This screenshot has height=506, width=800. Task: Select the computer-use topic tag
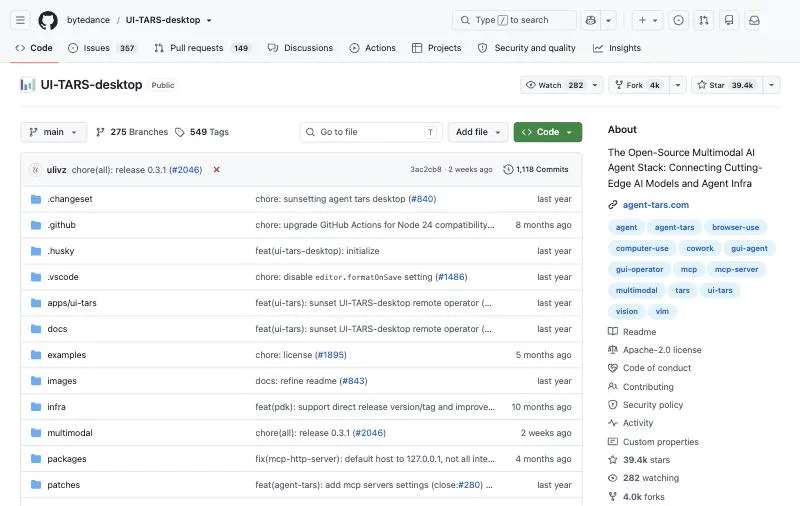[x=642, y=248]
